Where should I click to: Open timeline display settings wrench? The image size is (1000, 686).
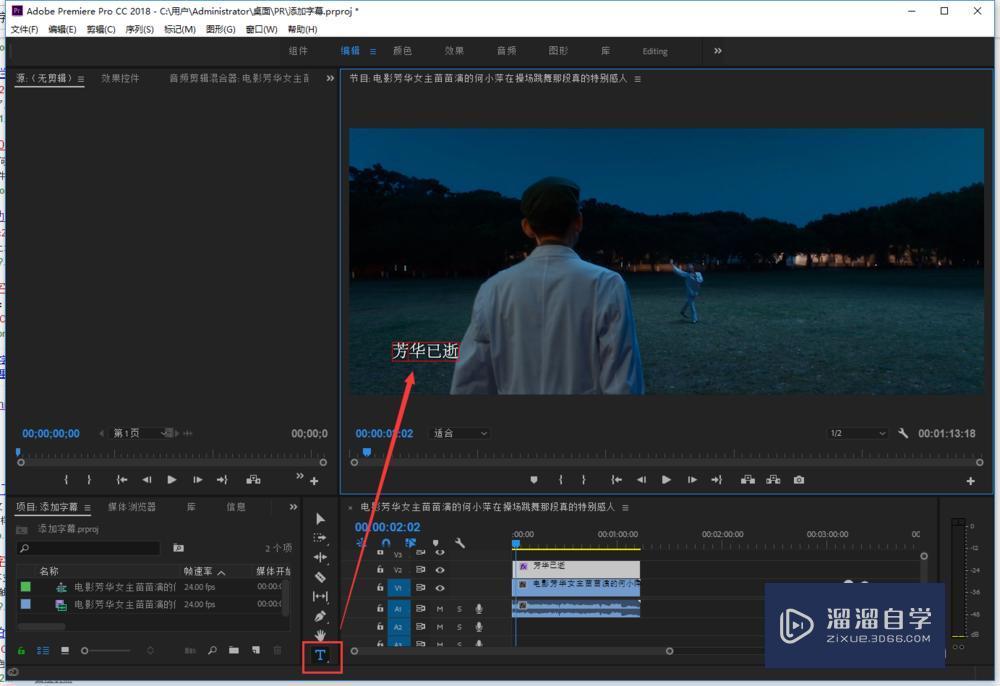(460, 544)
